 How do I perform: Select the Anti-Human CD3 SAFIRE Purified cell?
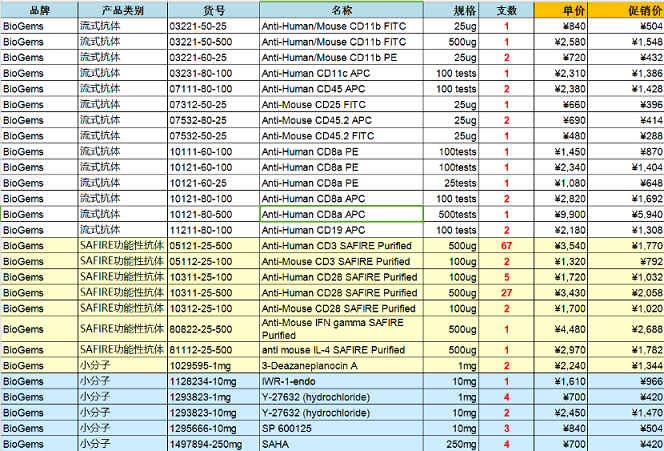point(341,246)
